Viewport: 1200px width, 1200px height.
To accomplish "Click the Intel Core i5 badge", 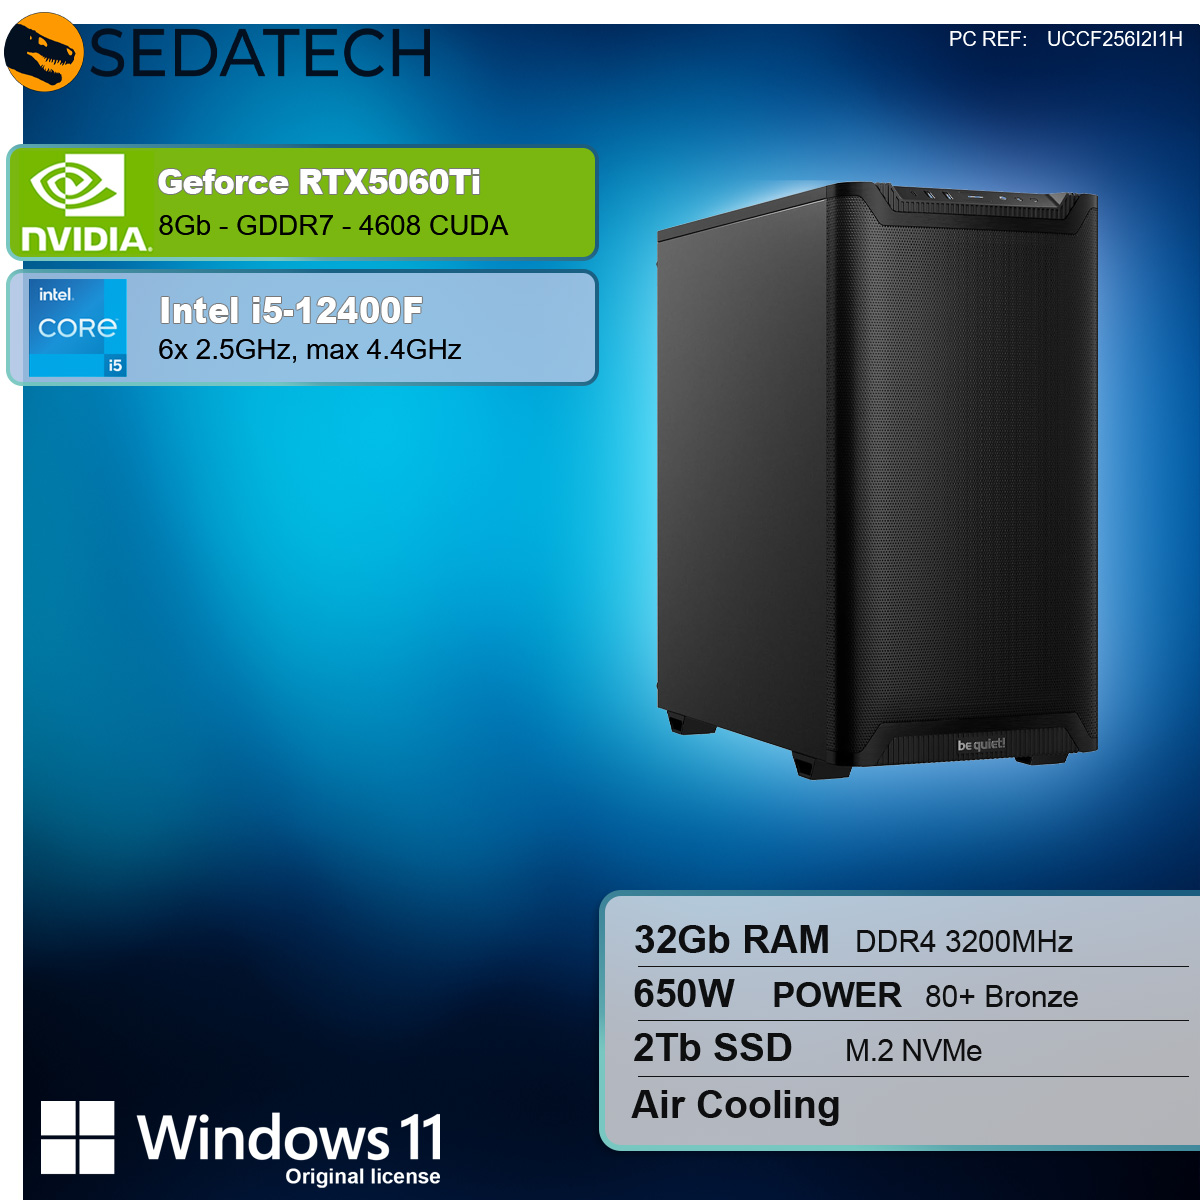I will [78, 328].
